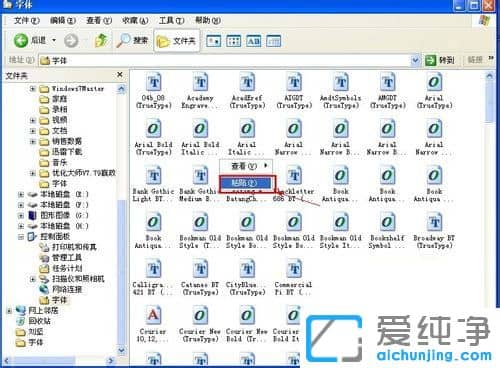
Task: Select the Similarity (AB) view button
Action: 254,41
